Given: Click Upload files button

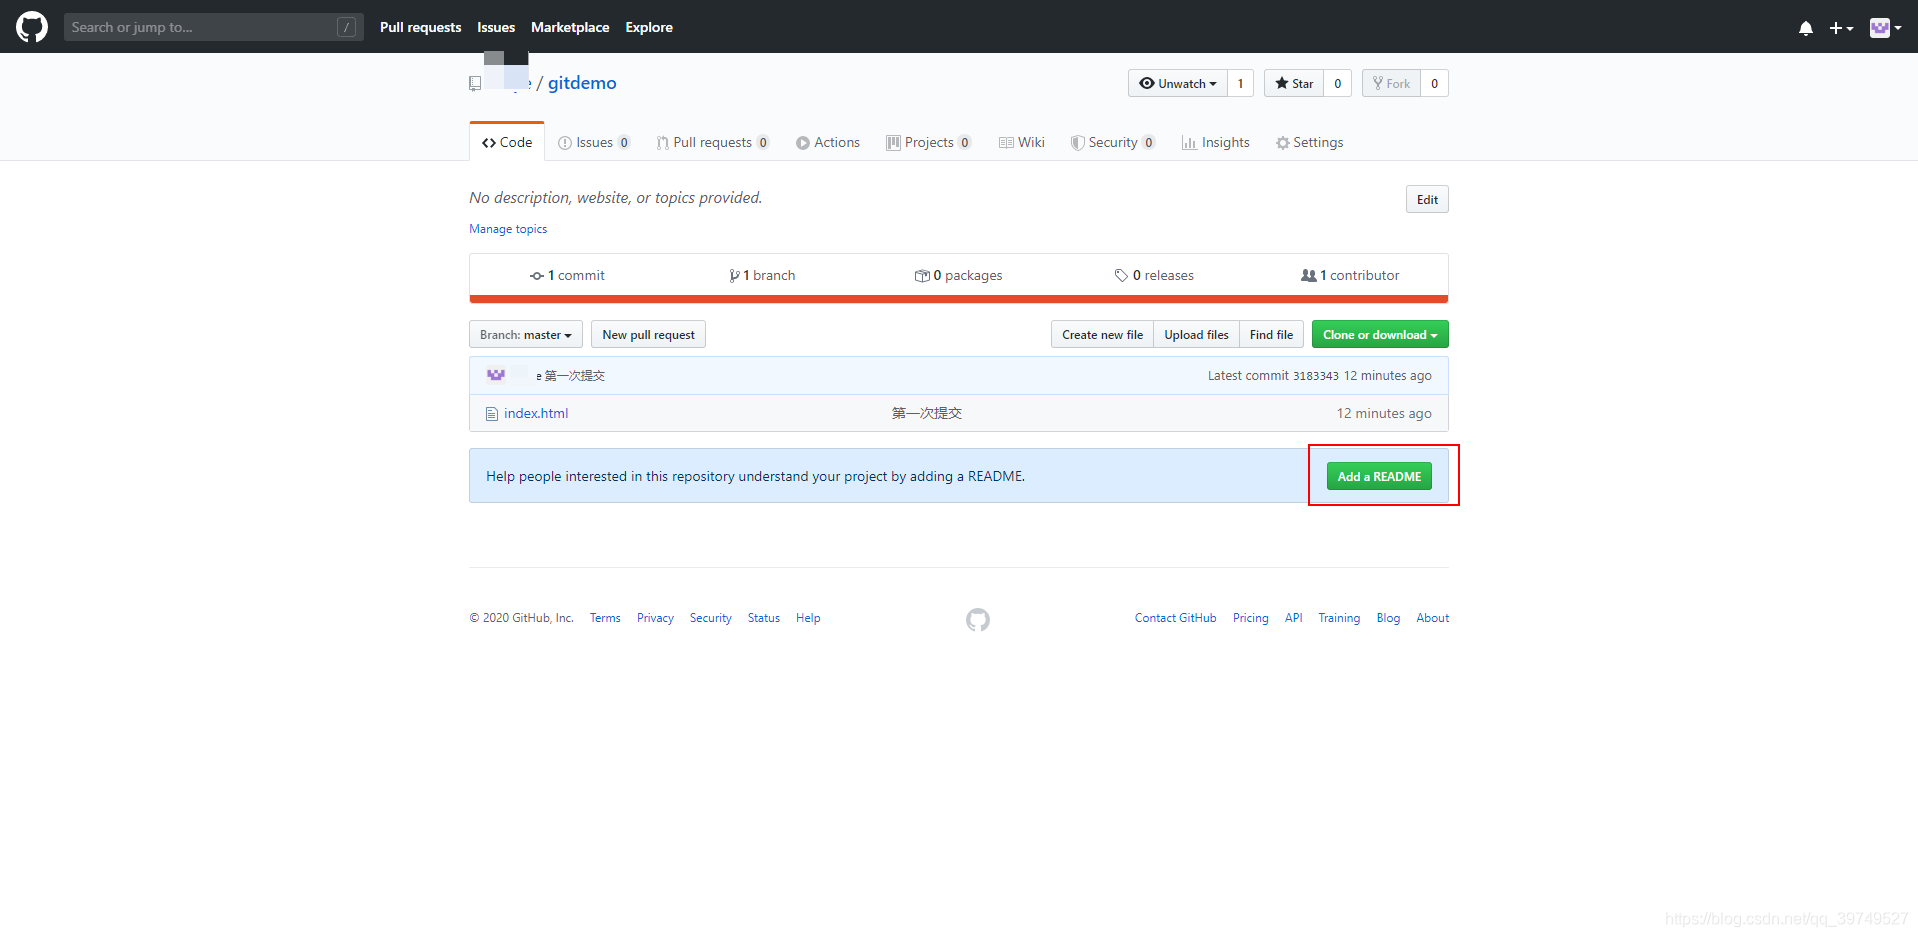Looking at the screenshot, I should tap(1196, 334).
